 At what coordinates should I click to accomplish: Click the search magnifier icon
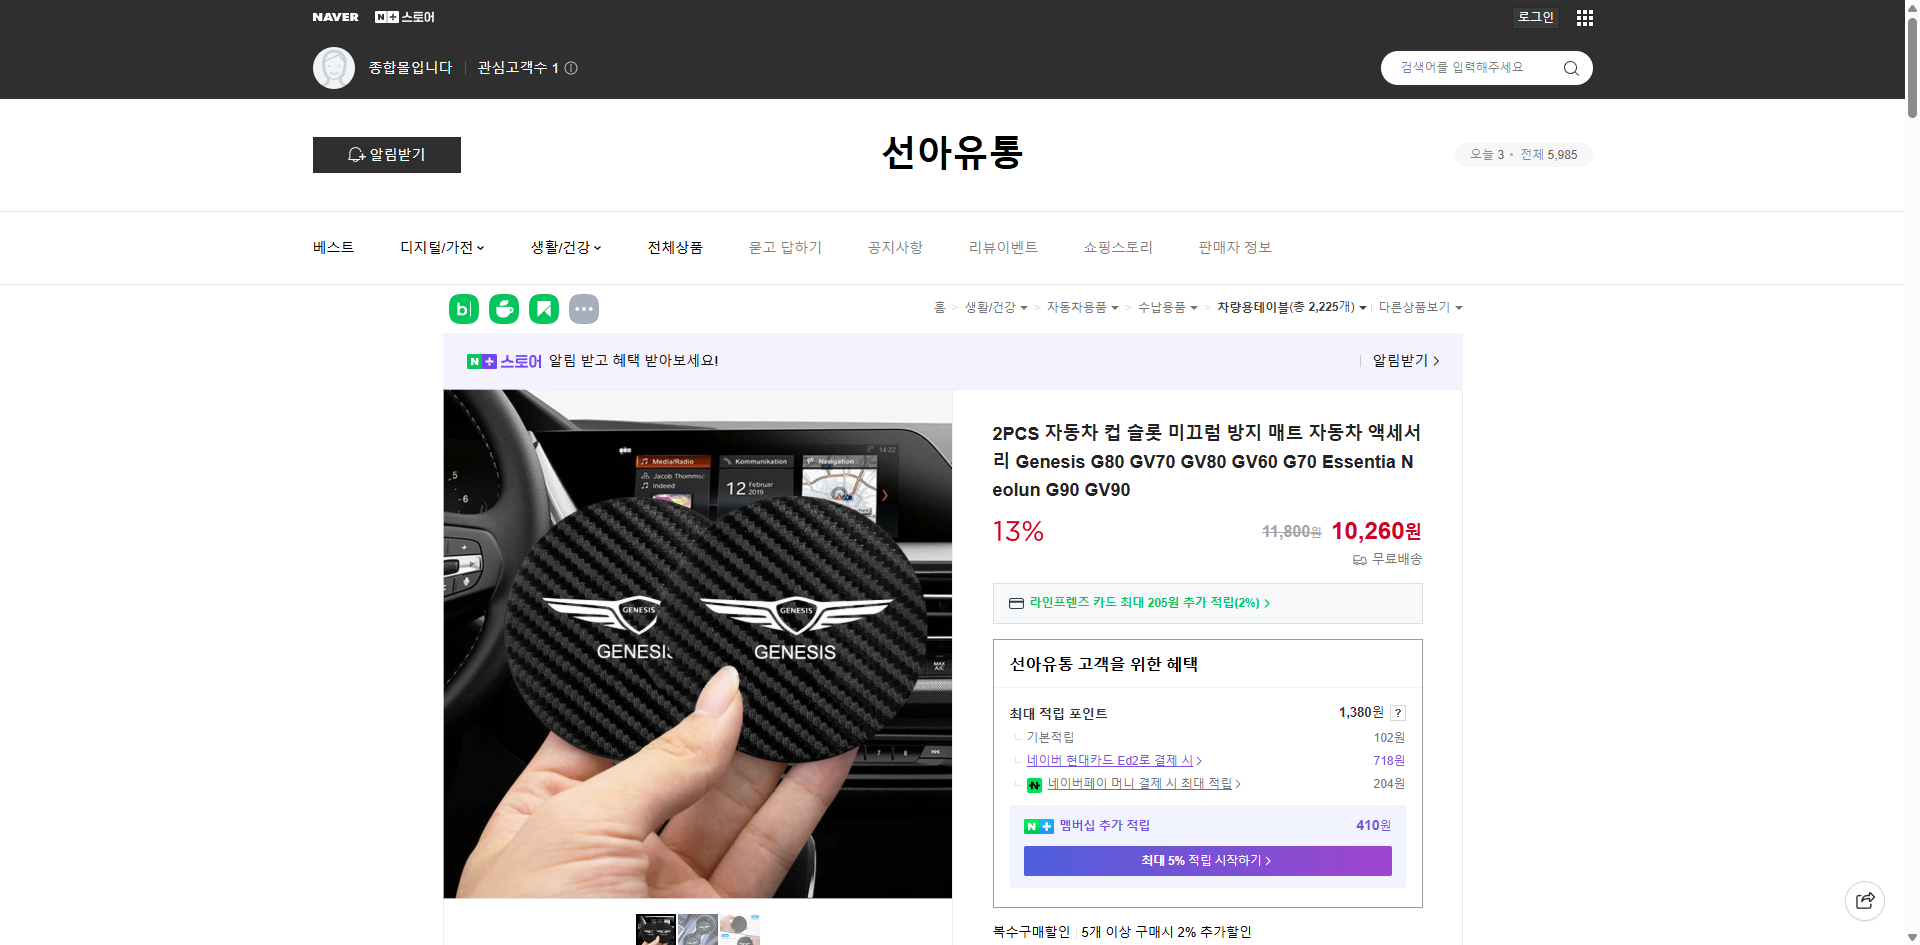1570,68
